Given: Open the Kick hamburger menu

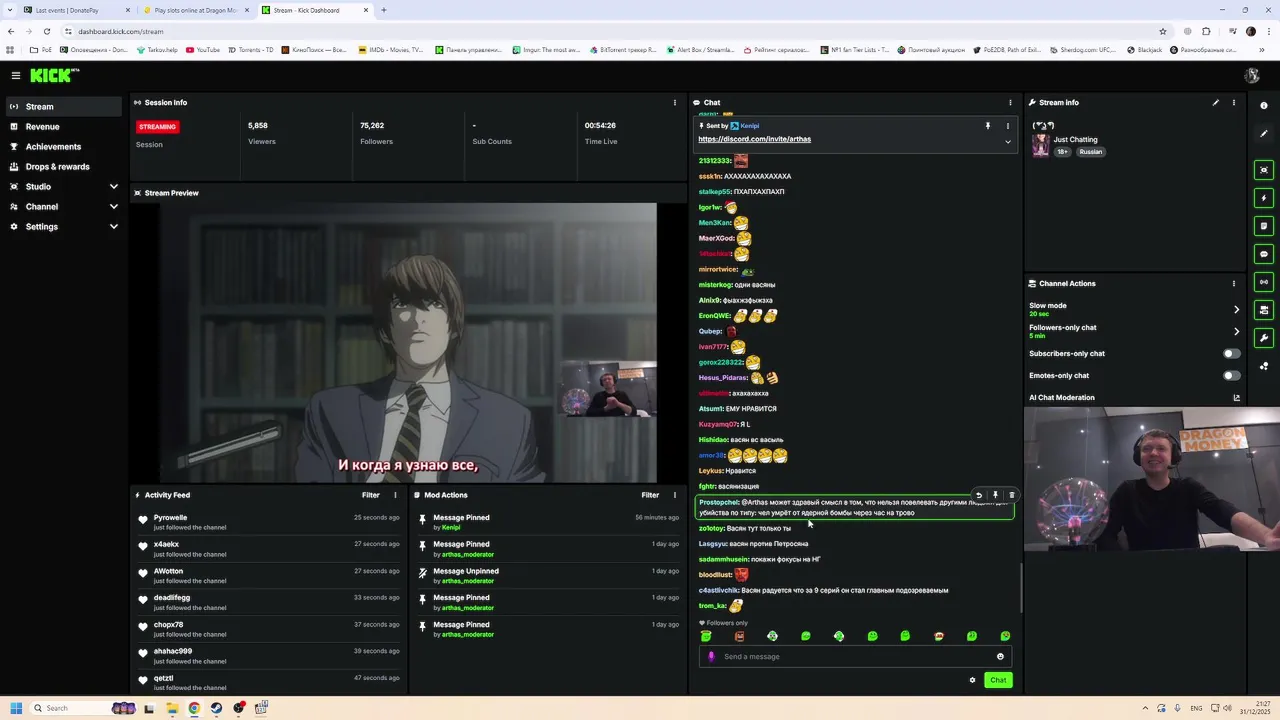Looking at the screenshot, I should coord(15,75).
